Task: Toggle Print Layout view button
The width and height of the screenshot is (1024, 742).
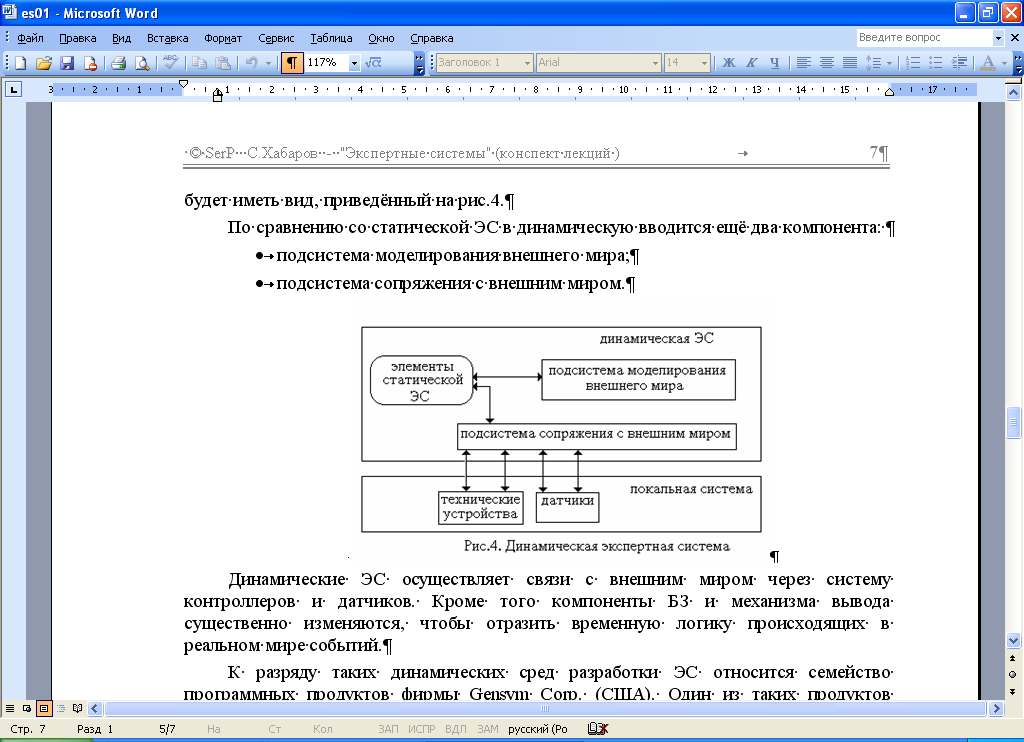Action: (44, 708)
